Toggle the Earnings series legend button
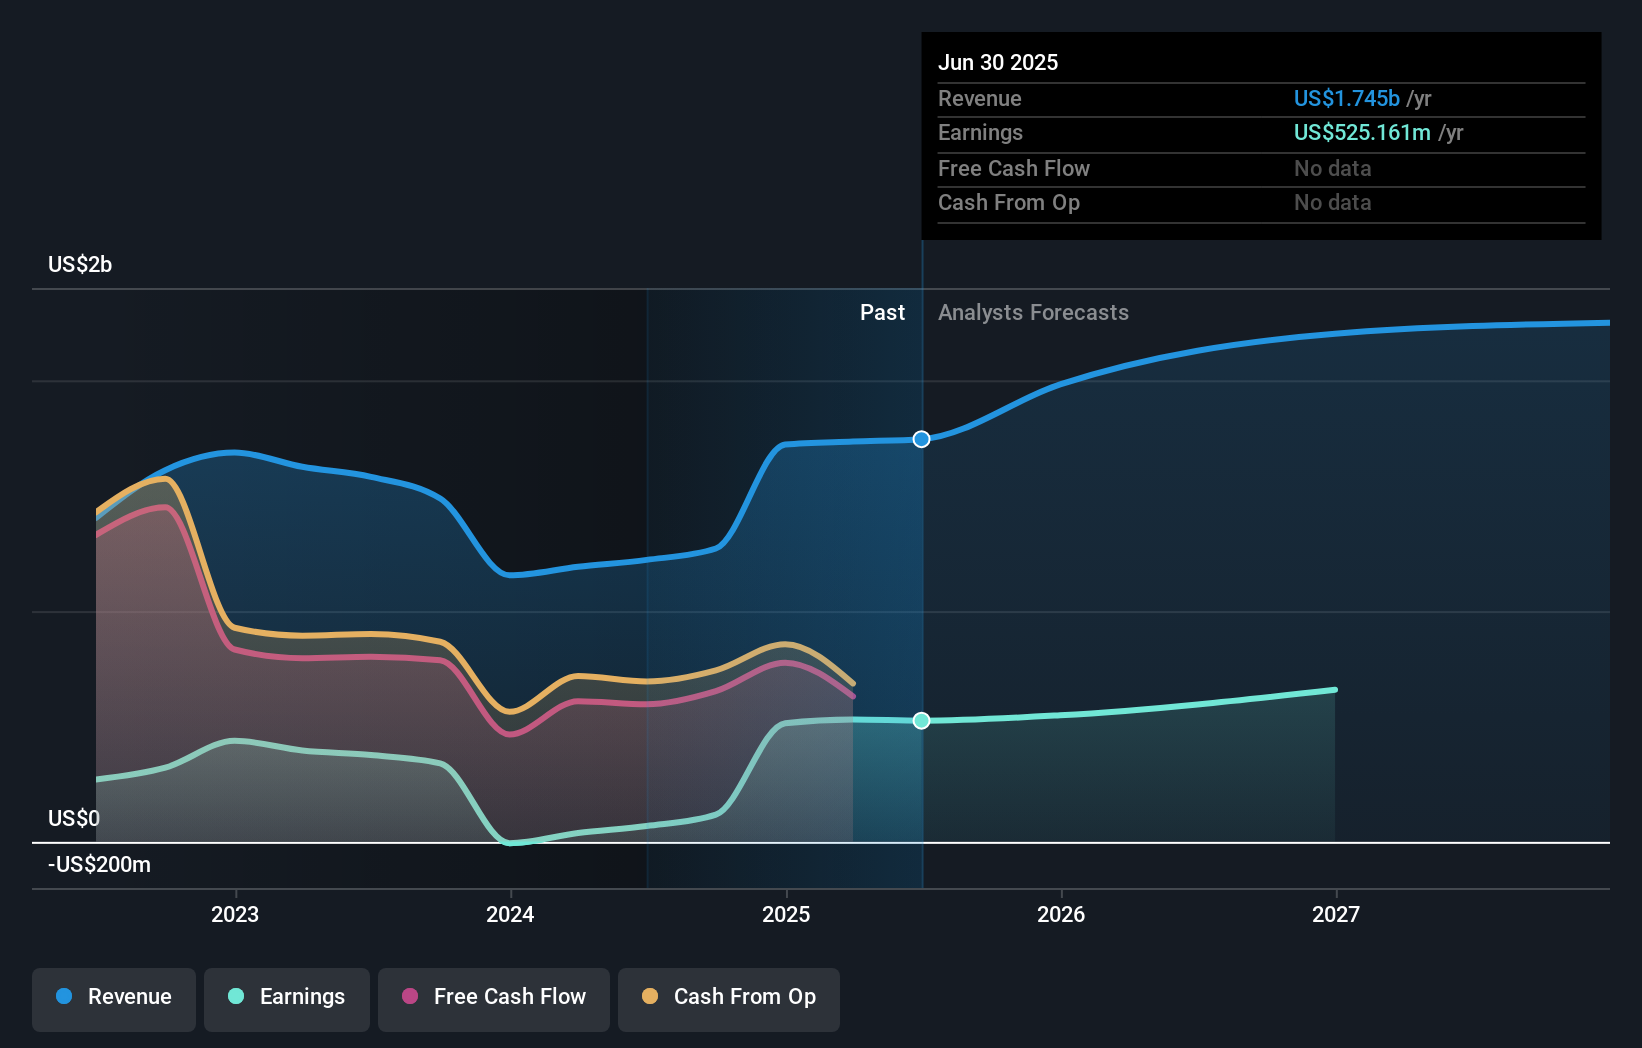The height and width of the screenshot is (1048, 1642). click(287, 999)
